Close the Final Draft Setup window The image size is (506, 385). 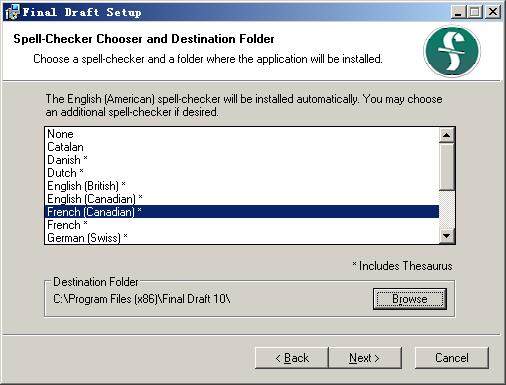[x=493, y=12]
